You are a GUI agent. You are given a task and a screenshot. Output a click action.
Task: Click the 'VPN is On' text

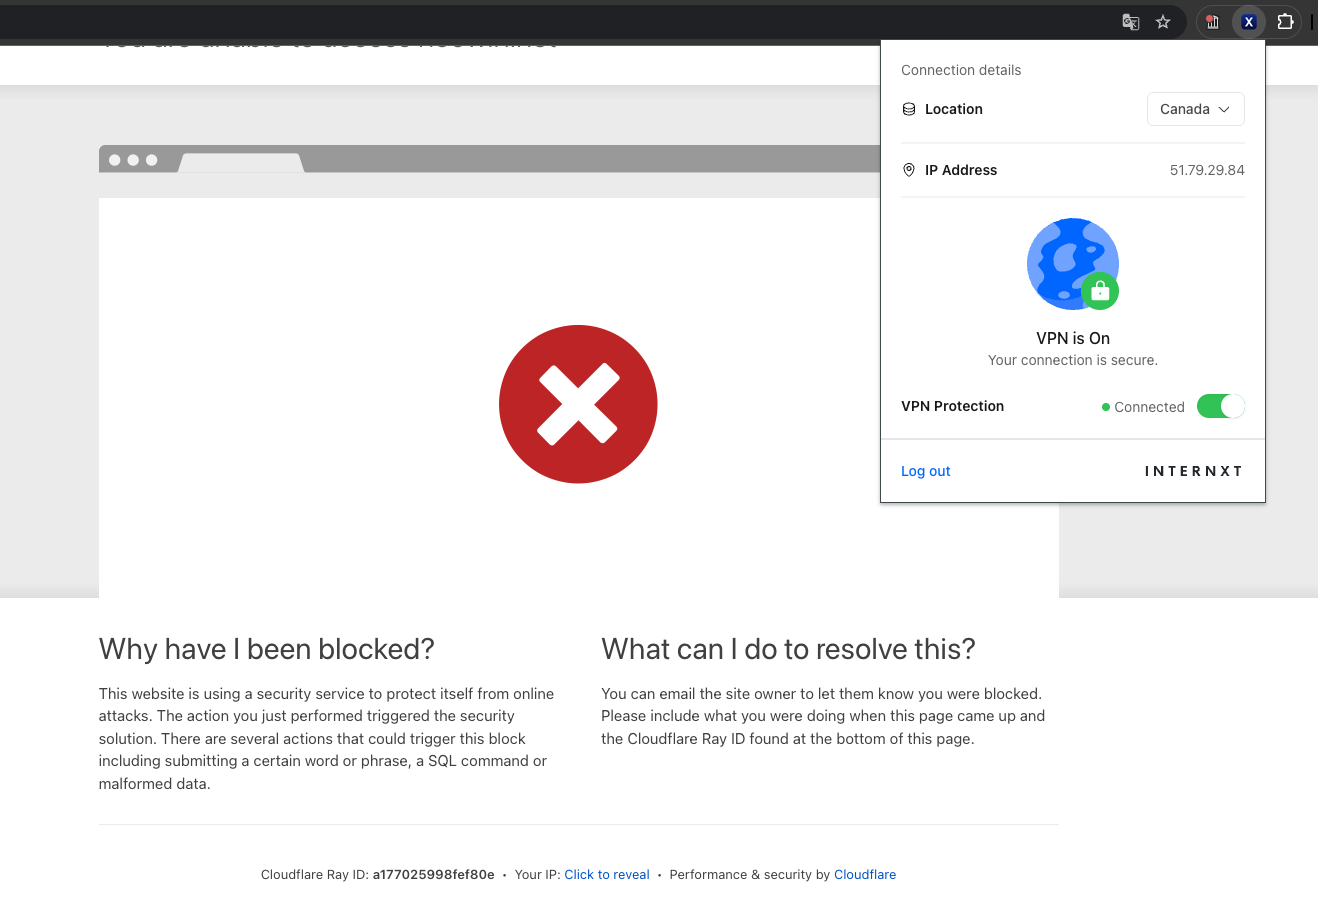pyautogui.click(x=1073, y=338)
